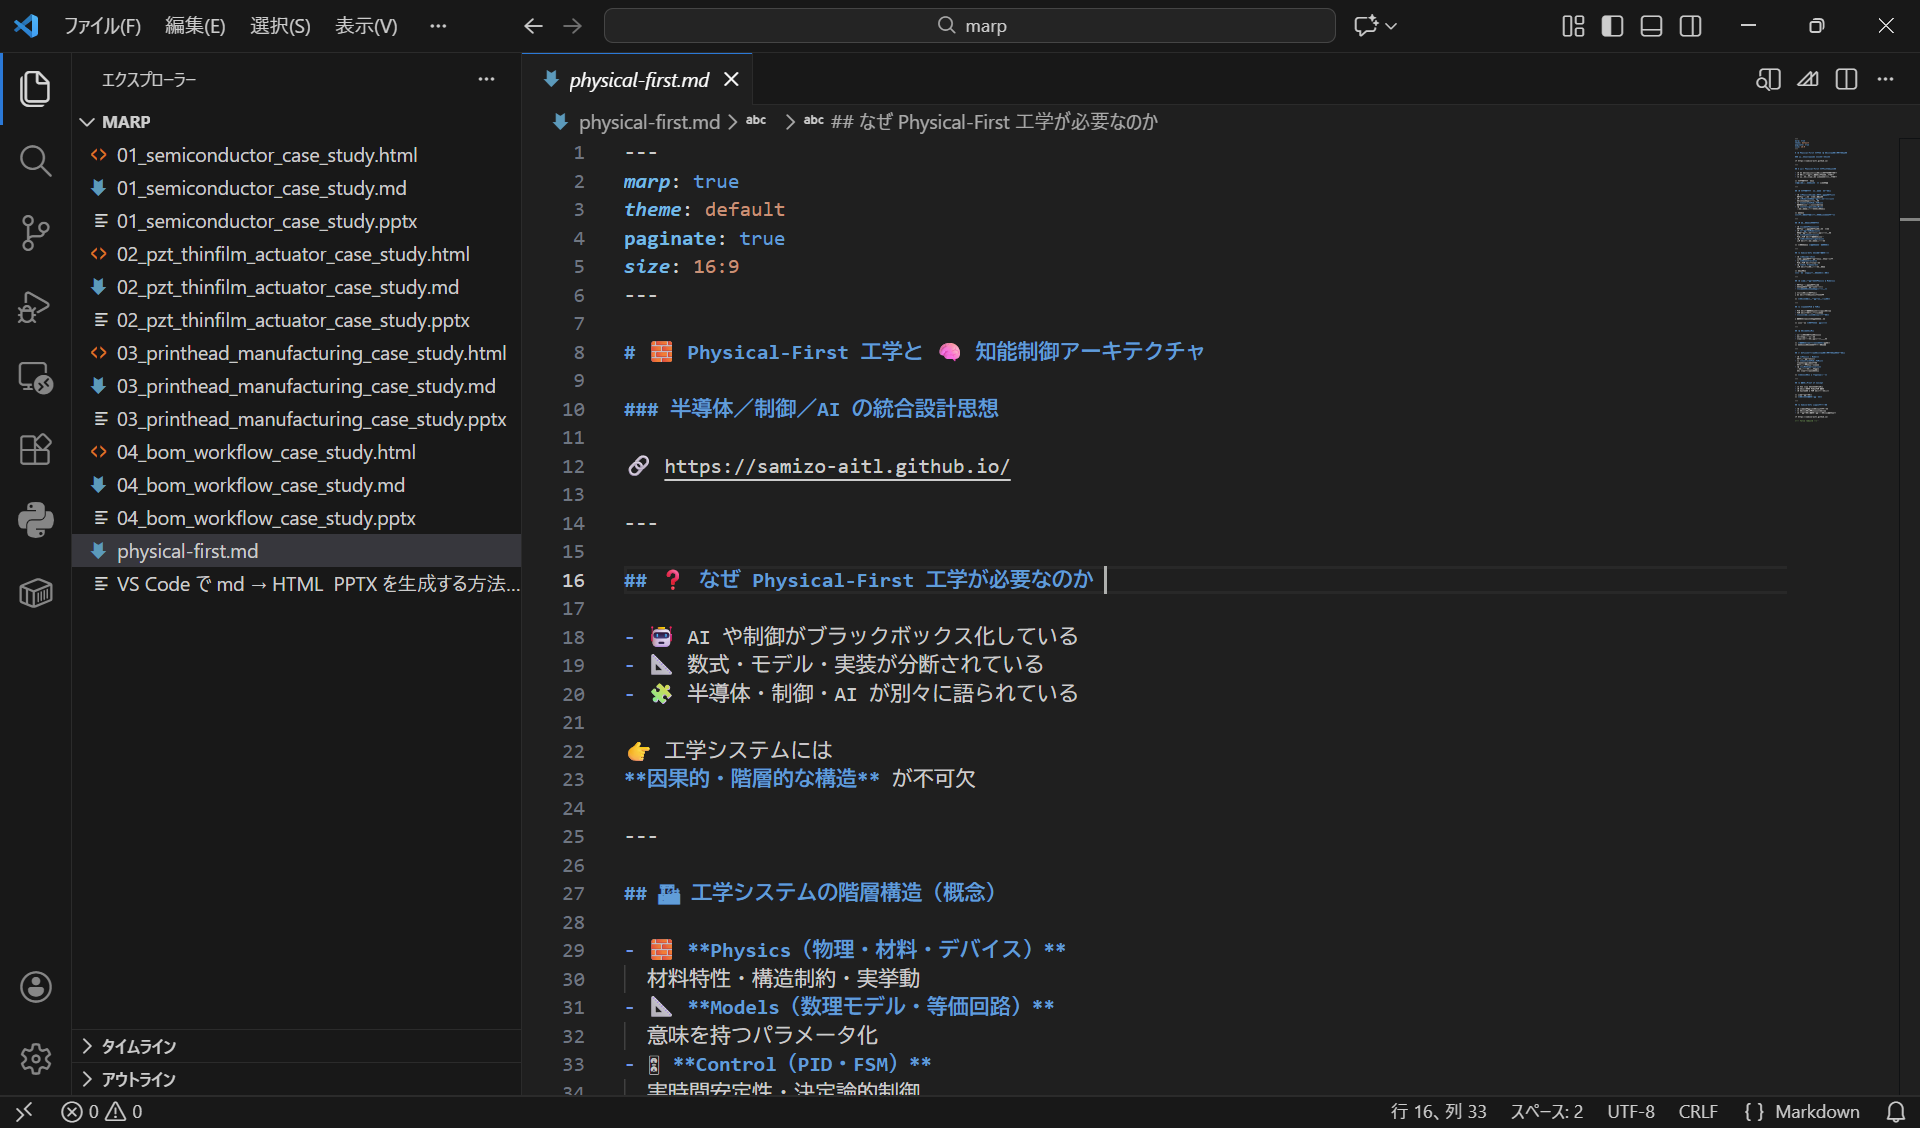The image size is (1920, 1128).
Task: Toggle the primary sidebar visibility
Action: pyautogui.click(x=1611, y=26)
